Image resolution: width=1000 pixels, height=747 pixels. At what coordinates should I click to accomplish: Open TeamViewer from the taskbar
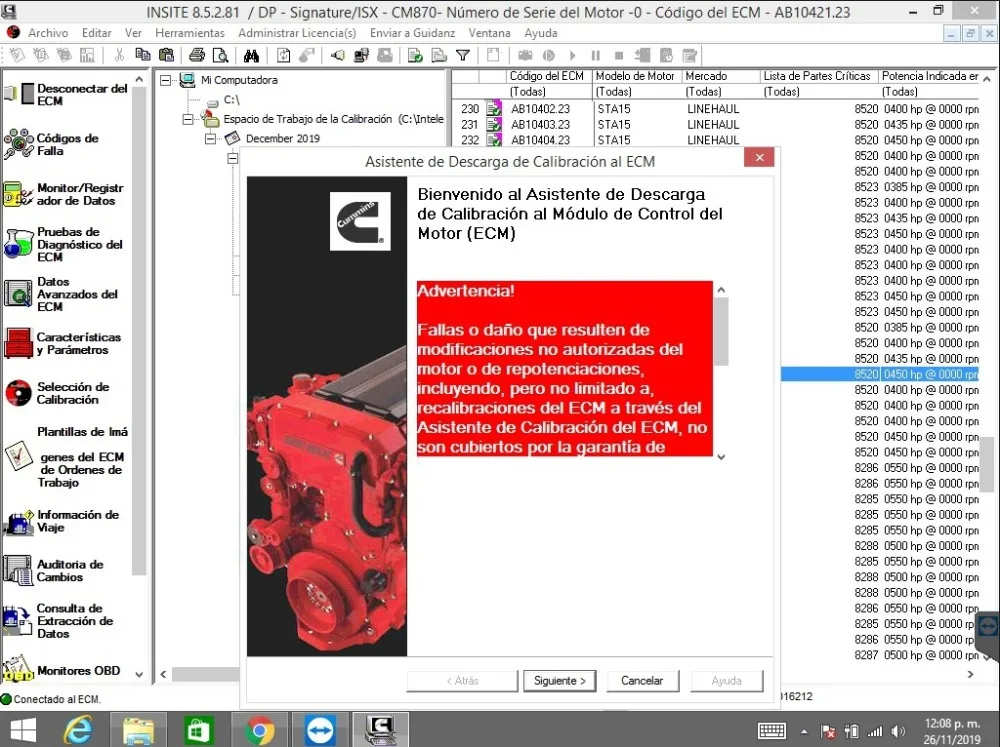pos(320,729)
